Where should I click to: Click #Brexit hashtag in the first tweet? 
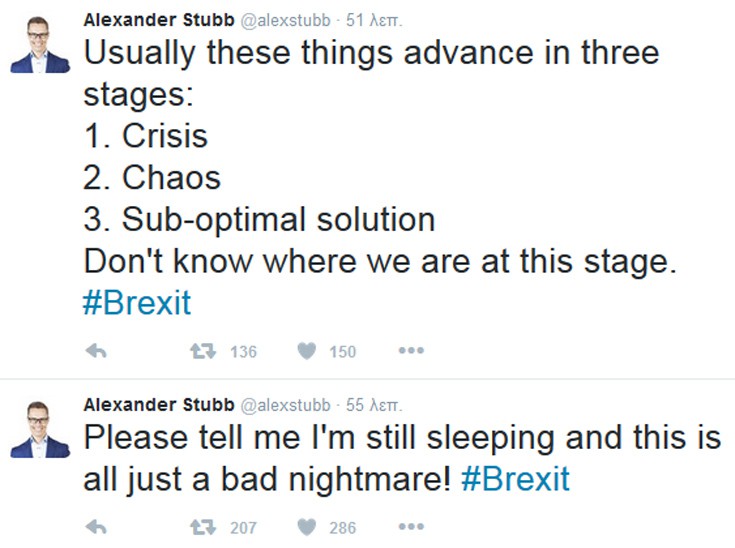point(137,303)
